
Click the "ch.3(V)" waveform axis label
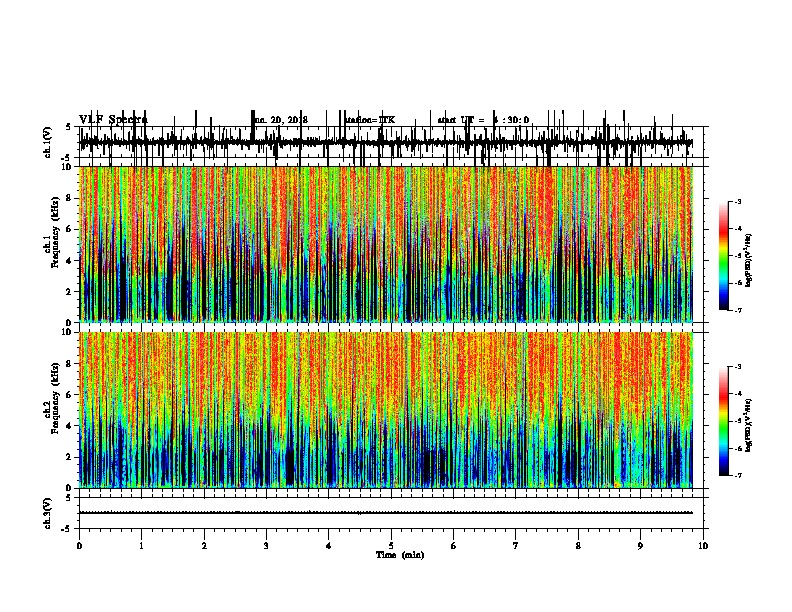tap(48, 513)
